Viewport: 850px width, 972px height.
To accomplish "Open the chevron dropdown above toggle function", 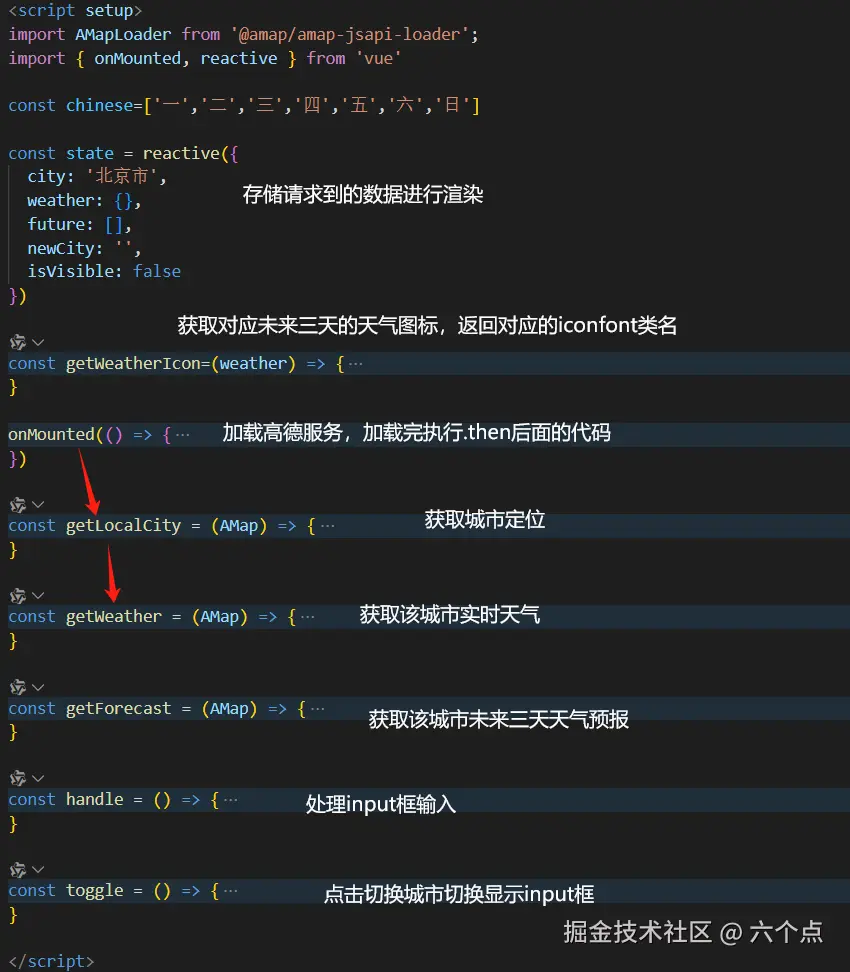I will [x=38, y=869].
